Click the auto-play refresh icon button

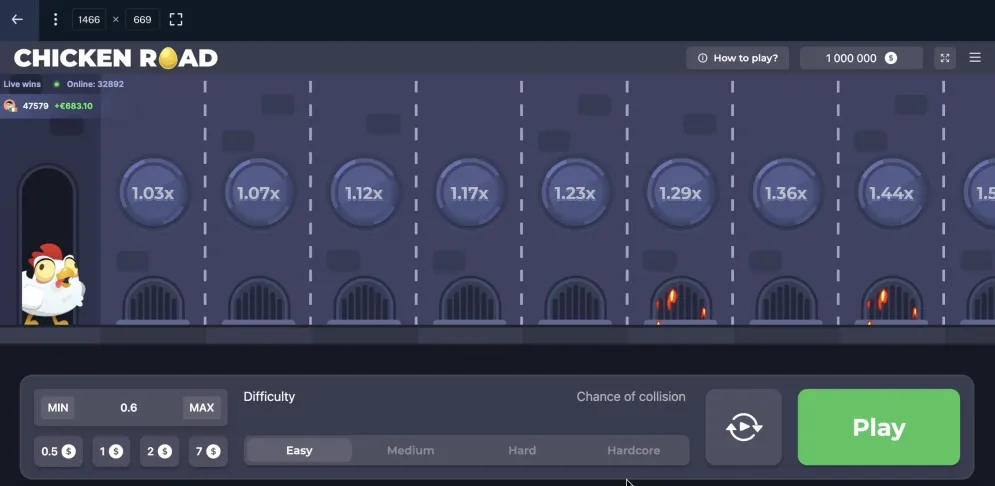click(x=744, y=427)
